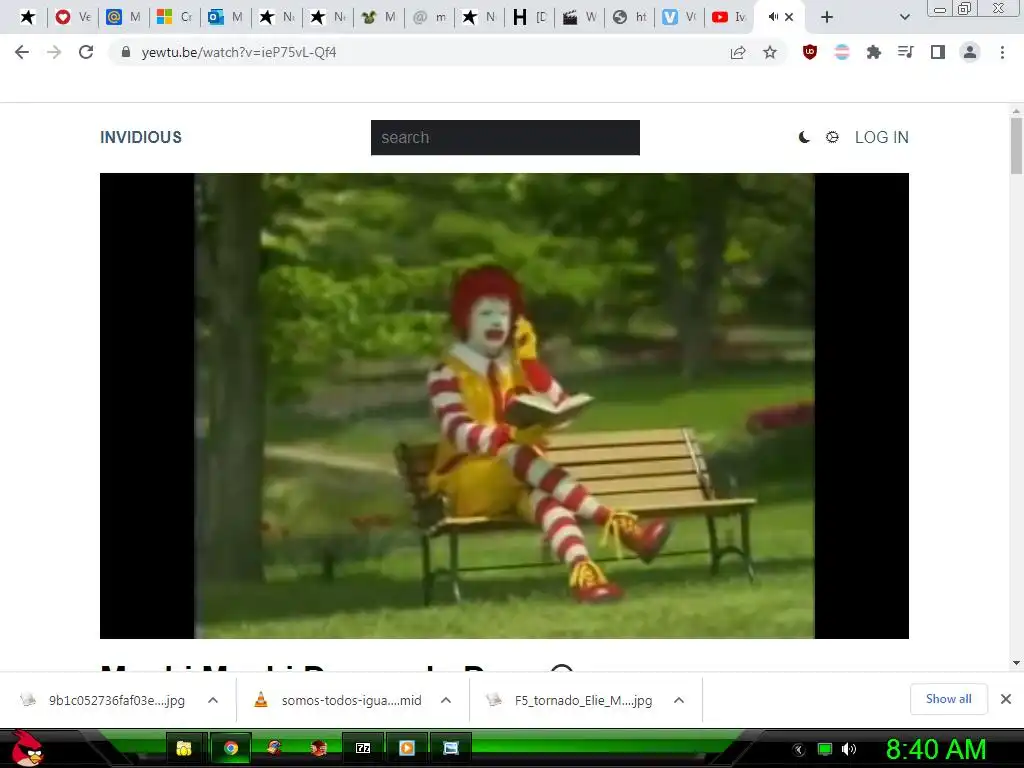Open downloaded 9b1c052736faf03e jpg file
Screen dimensions: 1024x768
tap(104, 700)
